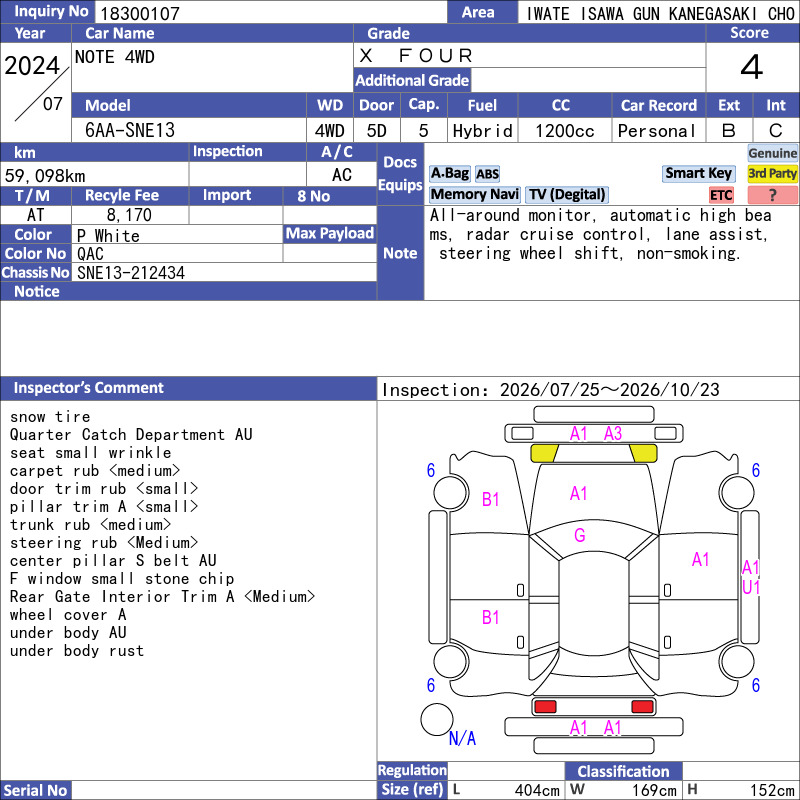The width and height of the screenshot is (800, 800).
Task: Click the color number QAC
Action: point(90,254)
